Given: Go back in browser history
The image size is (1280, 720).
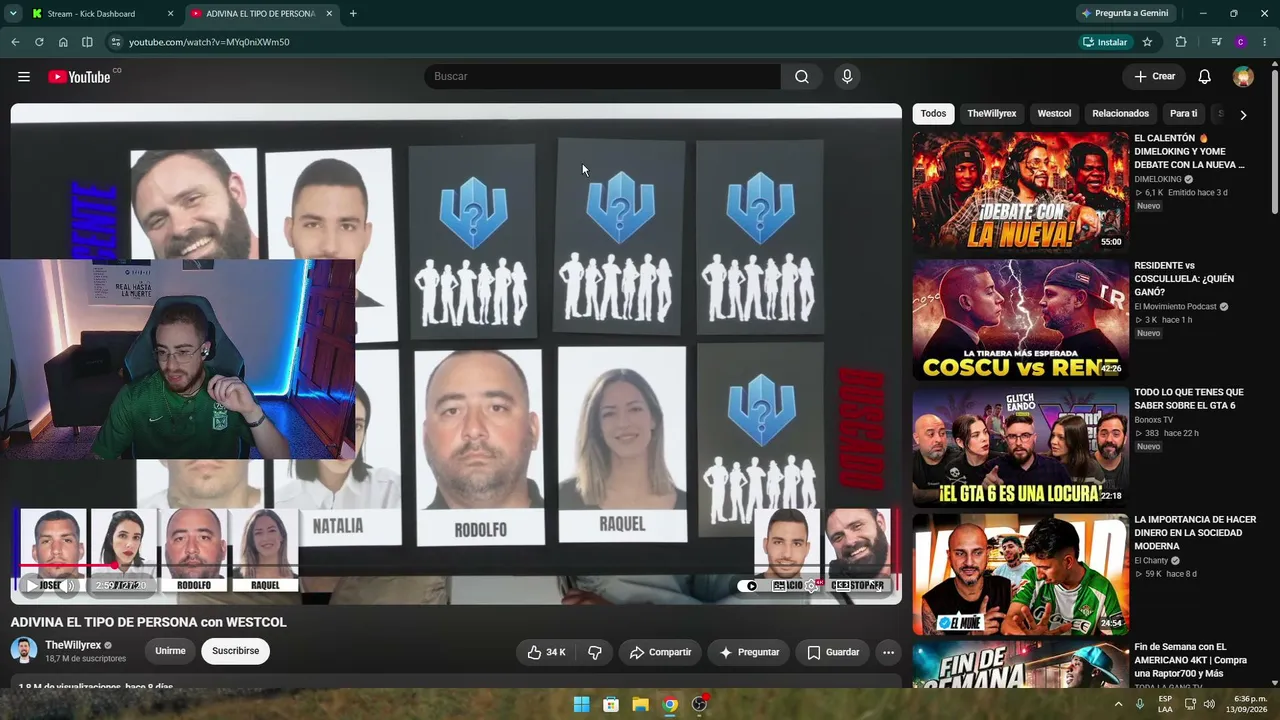Looking at the screenshot, I should pyautogui.click(x=15, y=42).
